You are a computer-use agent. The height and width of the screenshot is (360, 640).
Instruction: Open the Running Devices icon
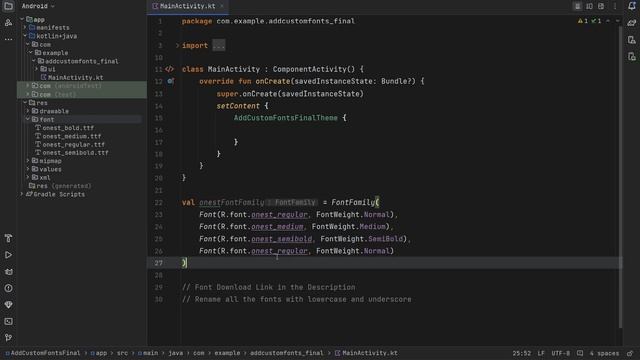(x=632, y=56)
